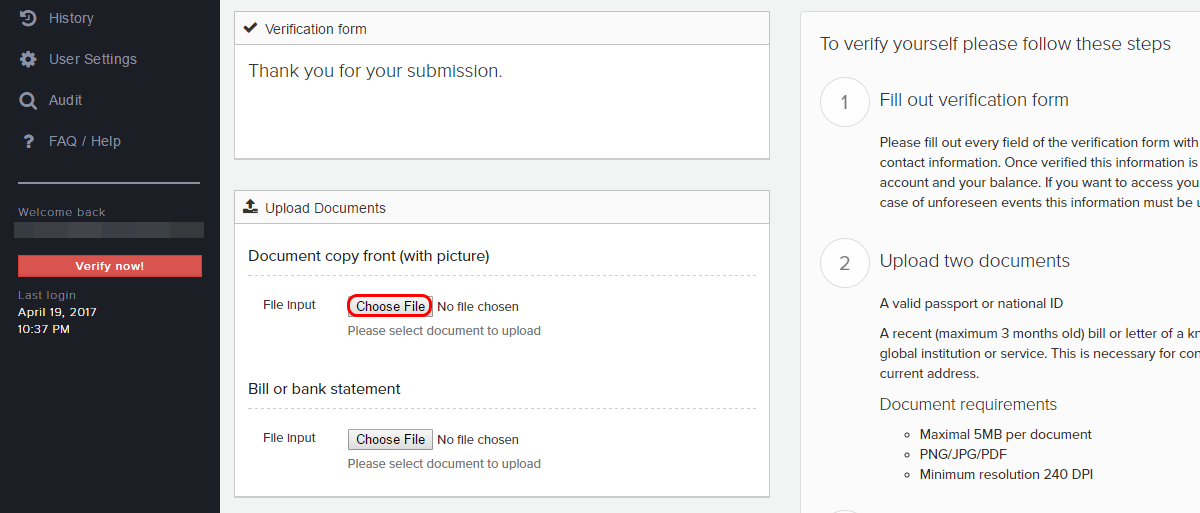Click the Upload Documents upload icon
The width and height of the screenshot is (1200, 513).
pos(251,207)
